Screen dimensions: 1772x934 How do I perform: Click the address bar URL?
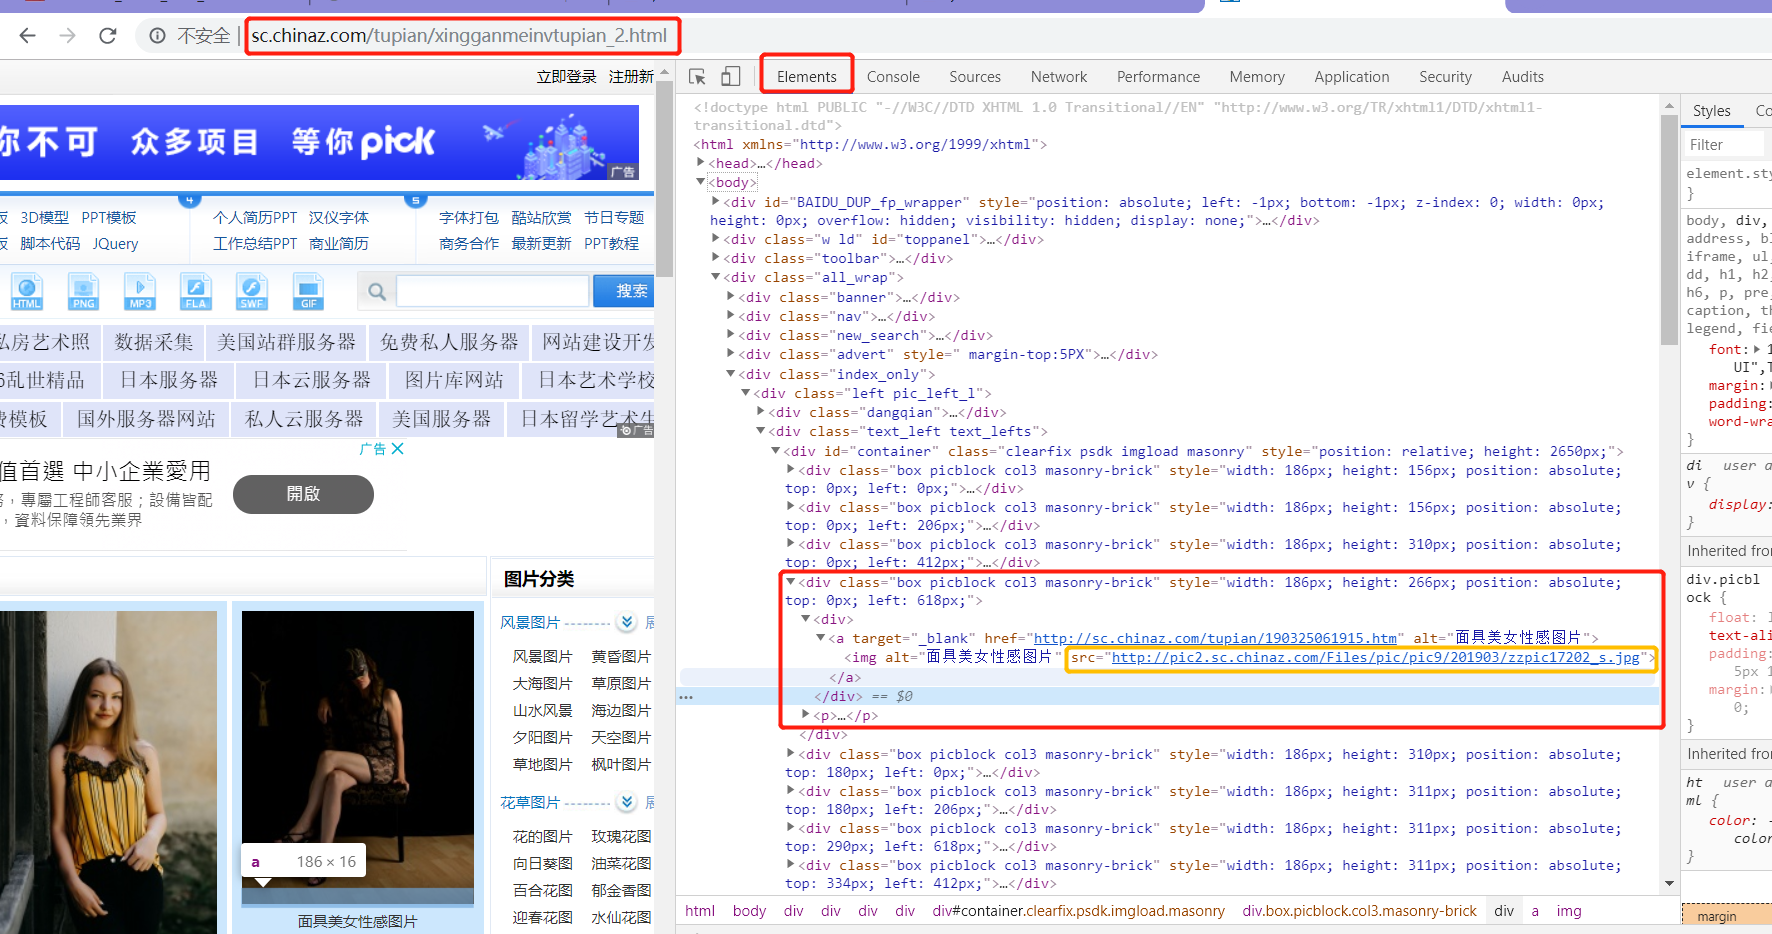[x=459, y=36]
